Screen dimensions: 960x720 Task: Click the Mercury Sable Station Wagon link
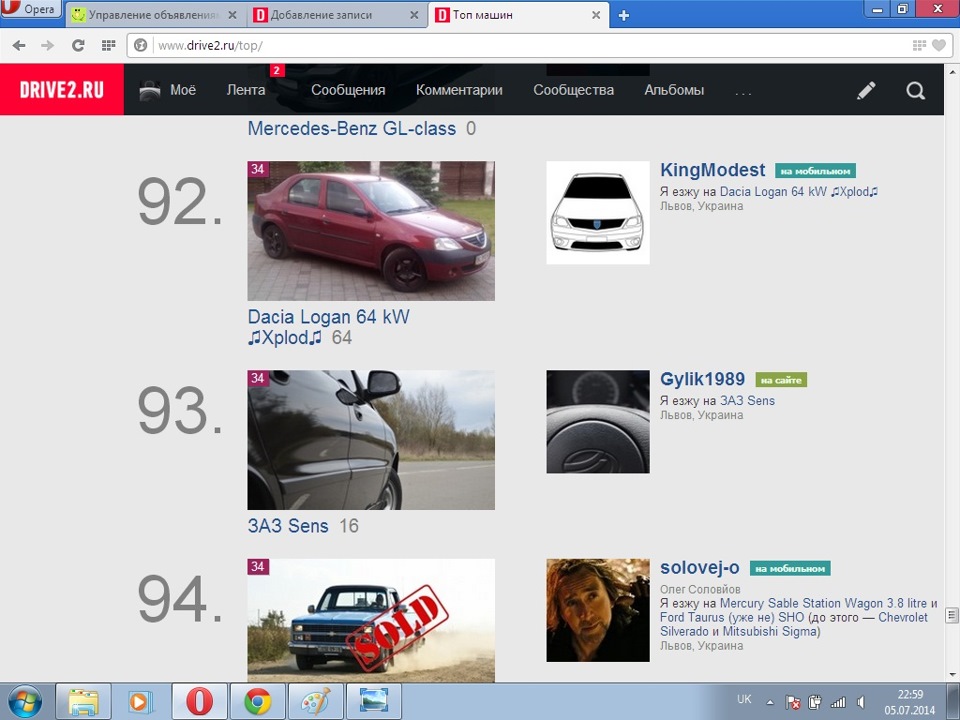tap(823, 603)
